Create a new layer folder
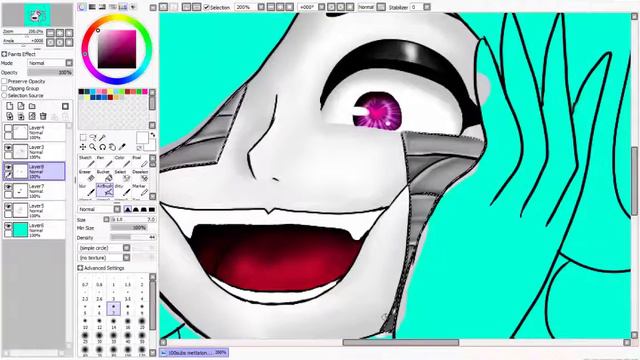The height and width of the screenshot is (360, 640). coord(32,106)
